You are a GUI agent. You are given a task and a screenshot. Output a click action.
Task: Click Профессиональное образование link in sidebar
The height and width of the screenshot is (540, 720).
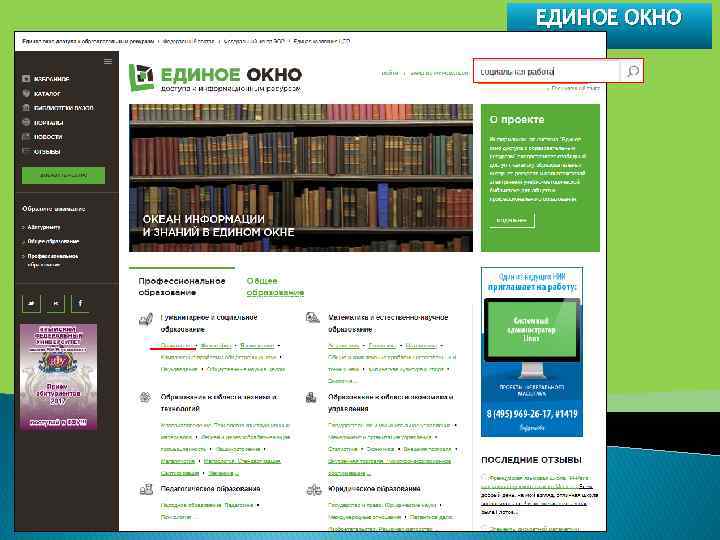point(53,260)
